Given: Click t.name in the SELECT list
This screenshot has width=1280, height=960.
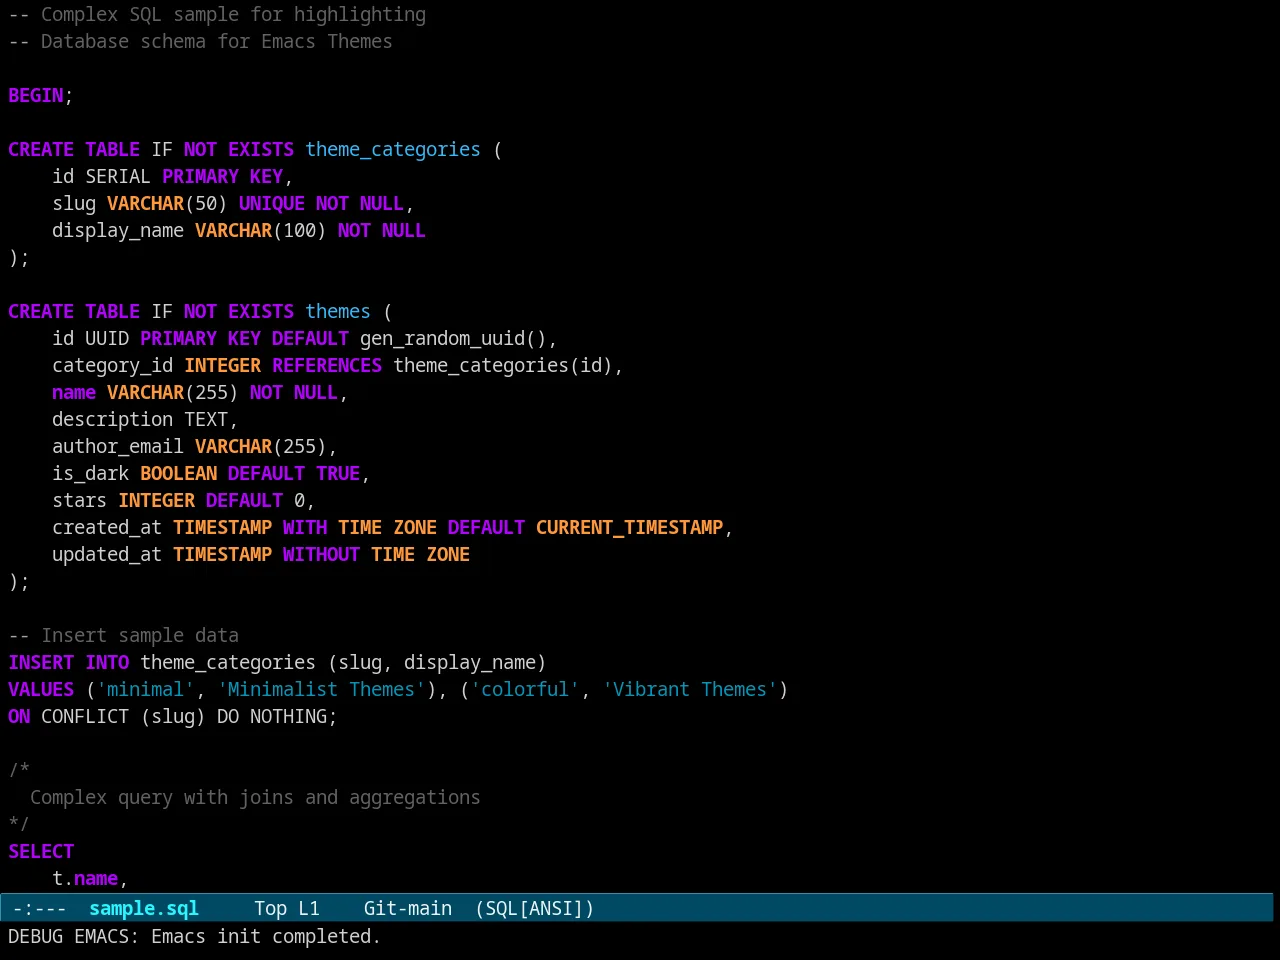Looking at the screenshot, I should pyautogui.click(x=85, y=878).
